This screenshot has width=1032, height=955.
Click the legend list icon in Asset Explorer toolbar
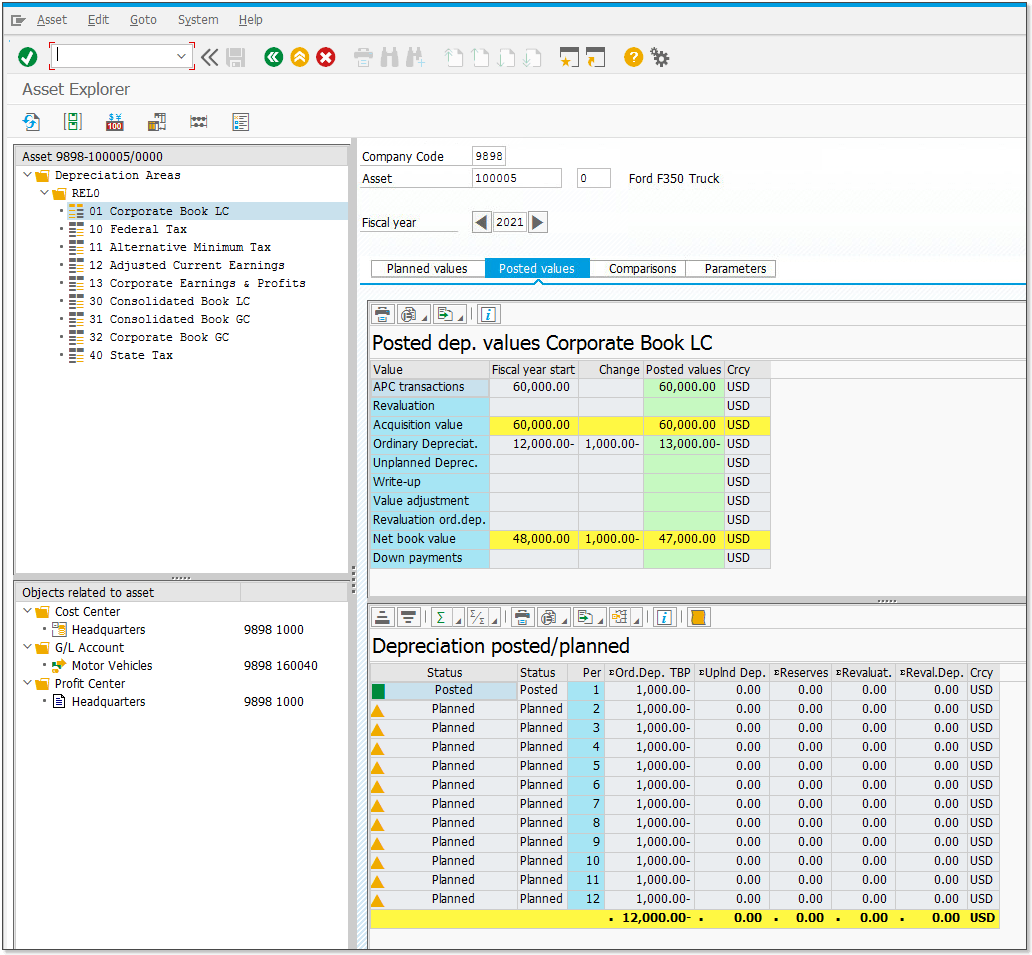pos(240,122)
